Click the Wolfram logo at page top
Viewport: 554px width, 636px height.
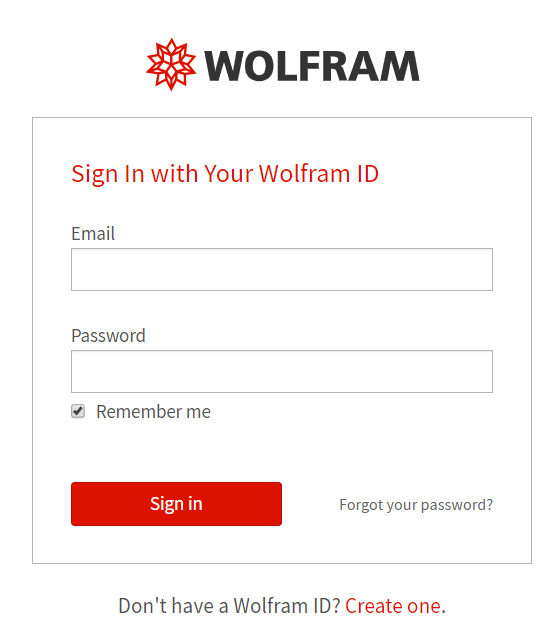283,65
